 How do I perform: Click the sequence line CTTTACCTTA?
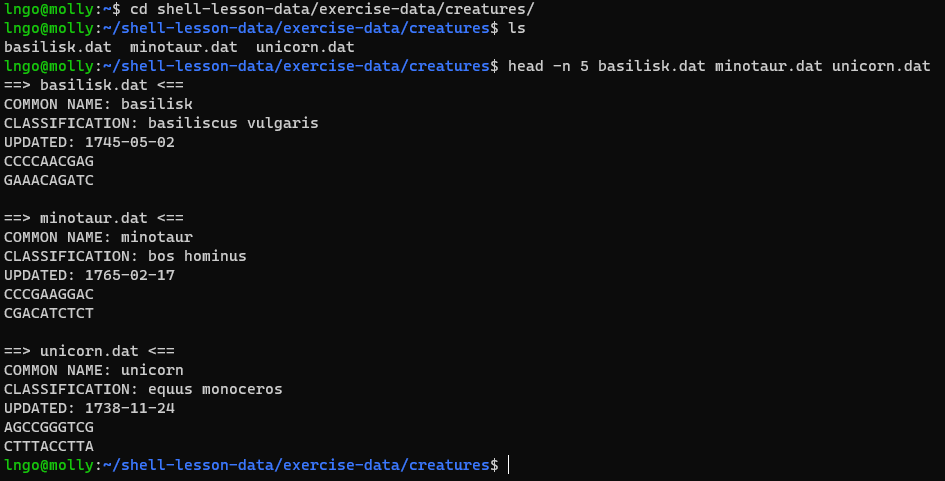[49, 446]
